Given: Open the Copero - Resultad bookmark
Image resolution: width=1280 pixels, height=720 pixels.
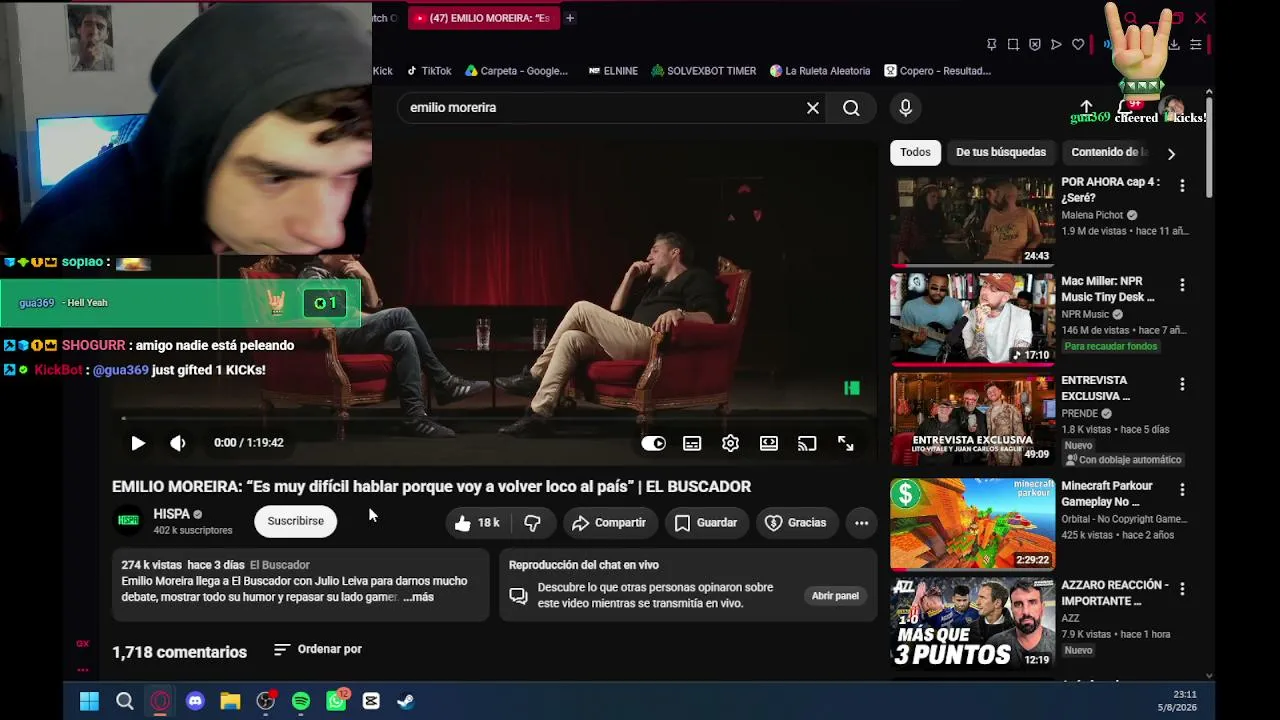Looking at the screenshot, I should click(937, 71).
